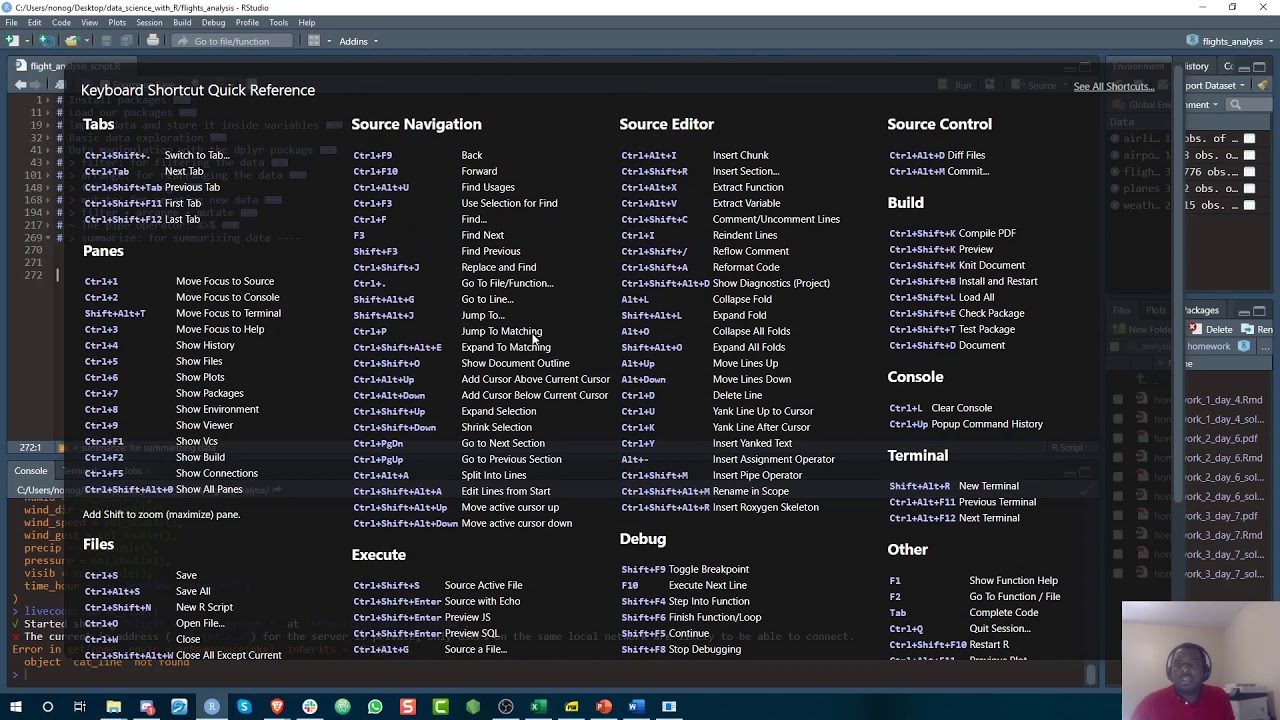
Task: Switch to the History tab
Action: pyautogui.click(x=1197, y=67)
